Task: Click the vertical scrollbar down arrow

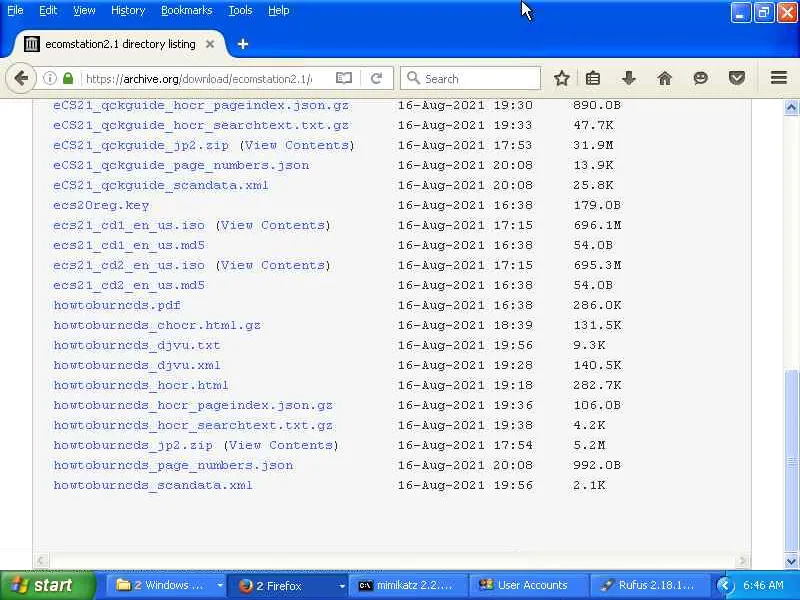Action: (x=791, y=562)
